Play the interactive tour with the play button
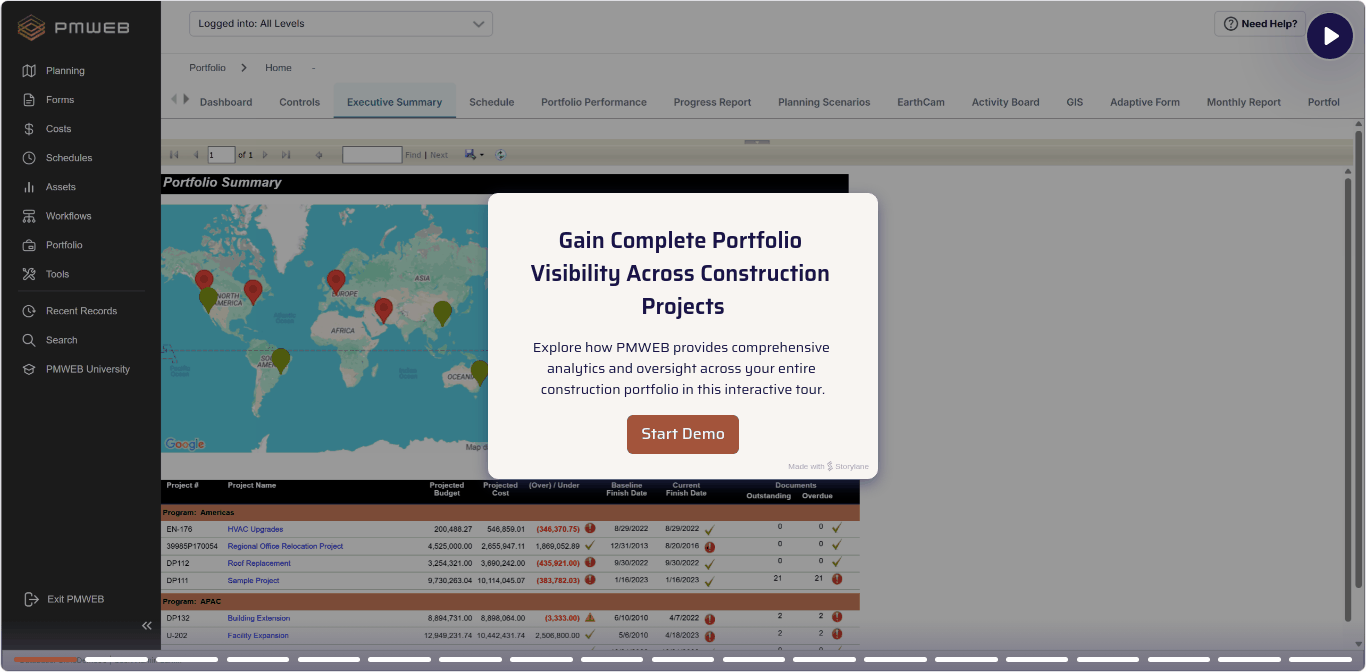The image size is (1366, 672). click(x=1330, y=36)
